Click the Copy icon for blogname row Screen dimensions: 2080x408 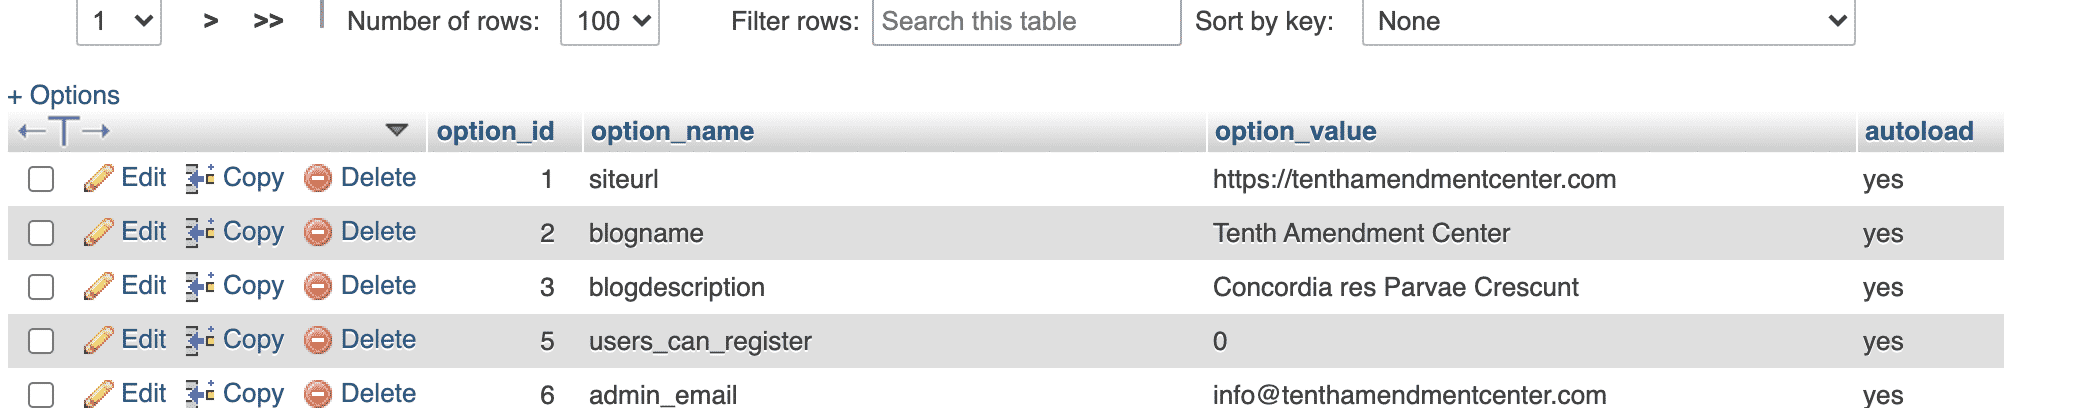click(200, 233)
